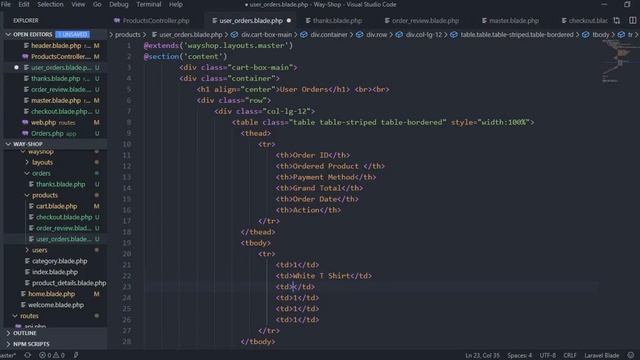Click on the Explorer panel title
This screenshot has height=360, width=640.
tap(26, 20)
